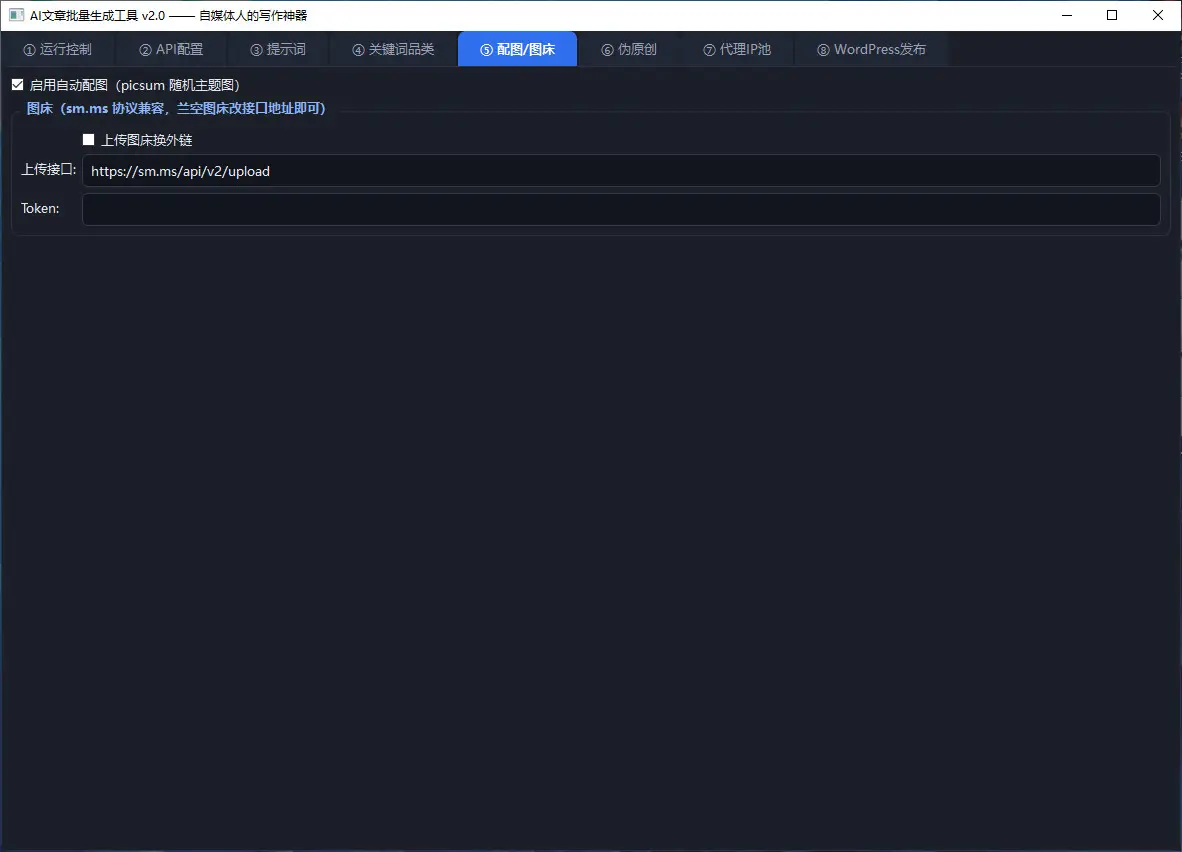The image size is (1182, 852).
Task: Click the 上传接口 URL input field
Action: click(621, 170)
